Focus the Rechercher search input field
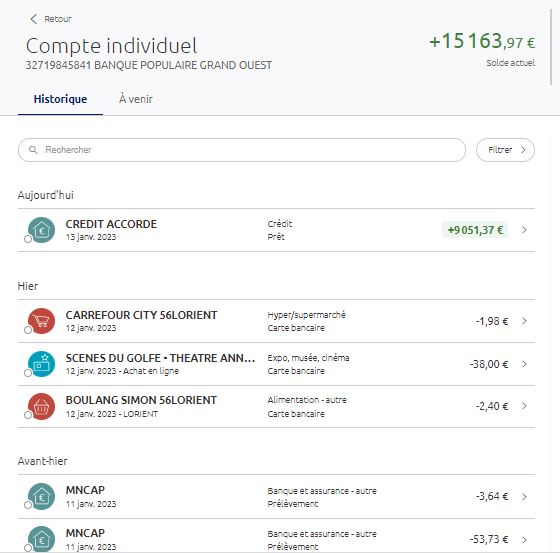 (x=242, y=150)
